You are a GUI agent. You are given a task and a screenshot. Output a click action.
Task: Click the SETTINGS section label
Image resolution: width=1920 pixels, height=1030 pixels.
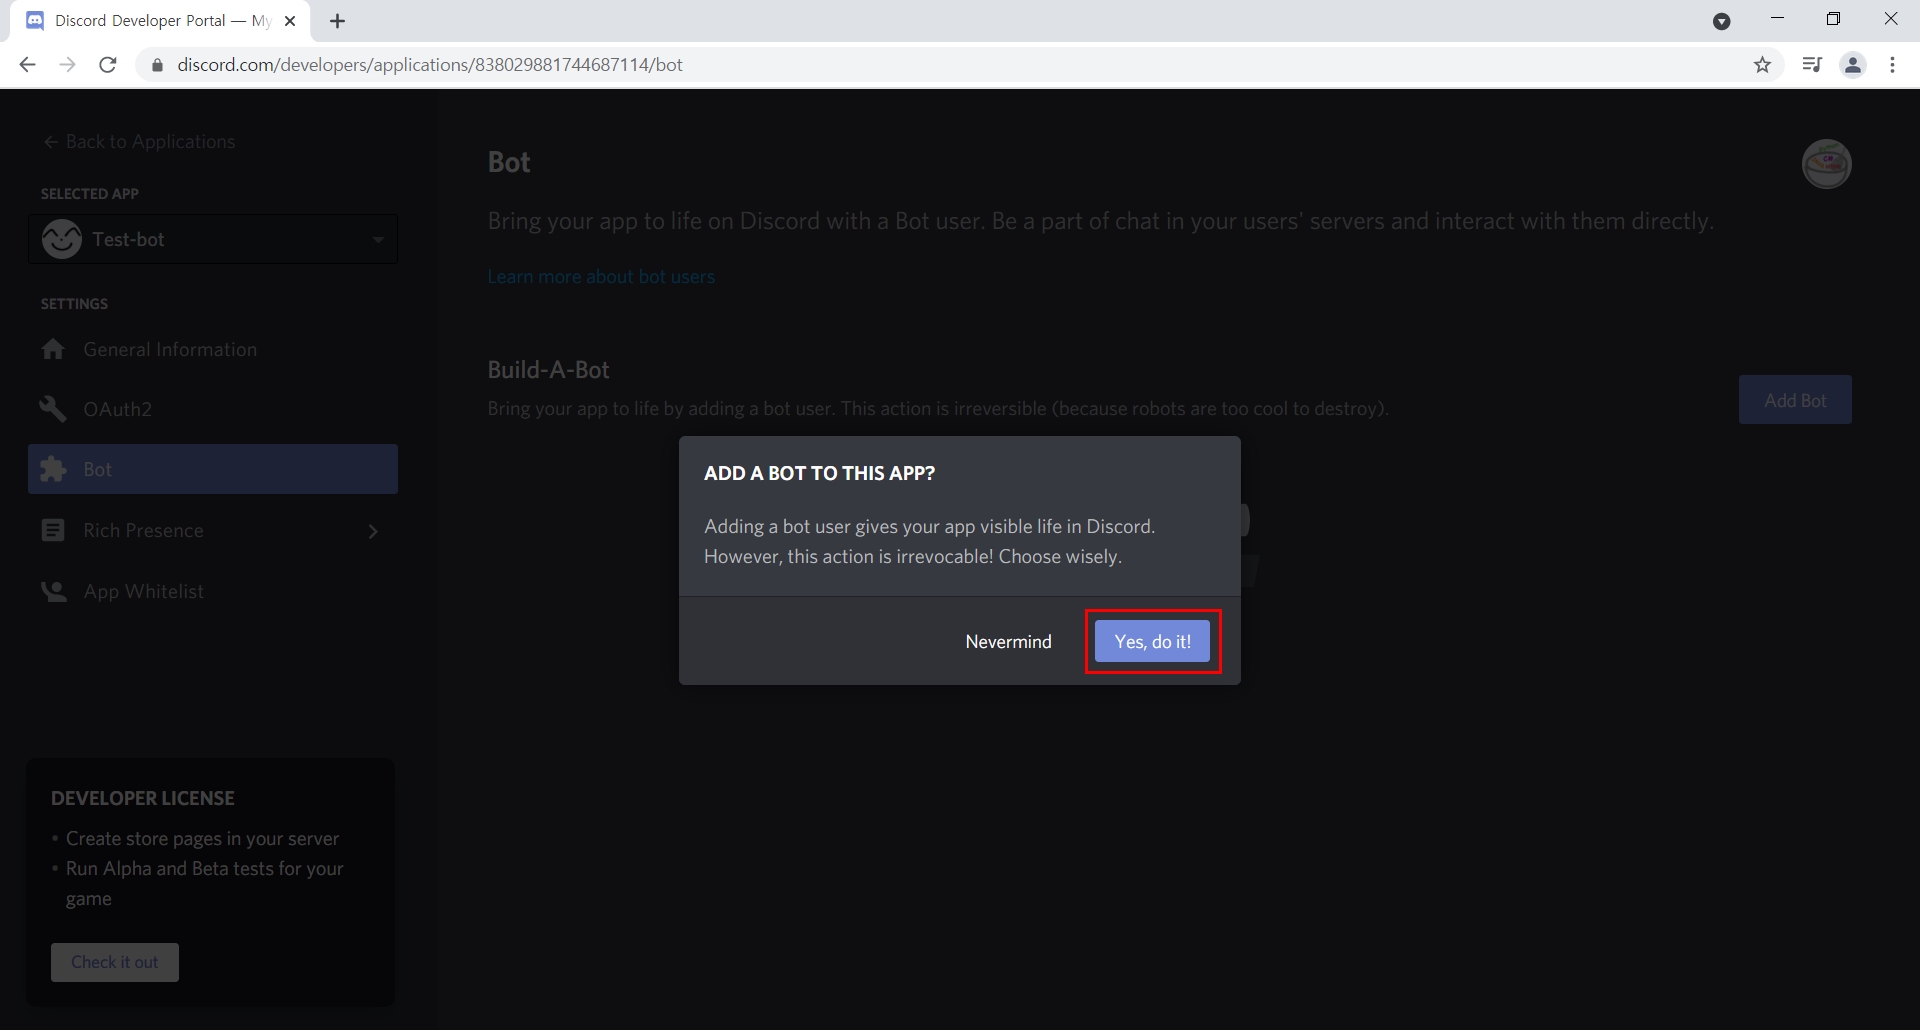(74, 304)
